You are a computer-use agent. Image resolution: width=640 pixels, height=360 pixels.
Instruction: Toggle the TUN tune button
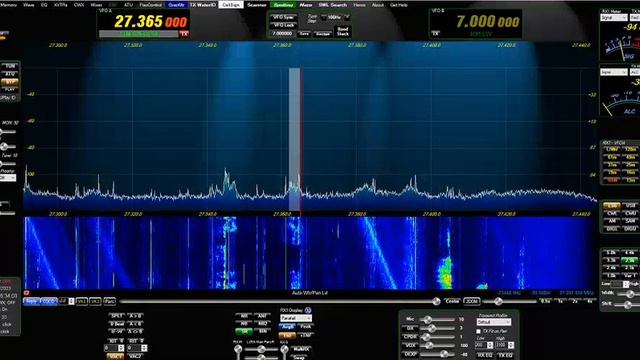10,66
